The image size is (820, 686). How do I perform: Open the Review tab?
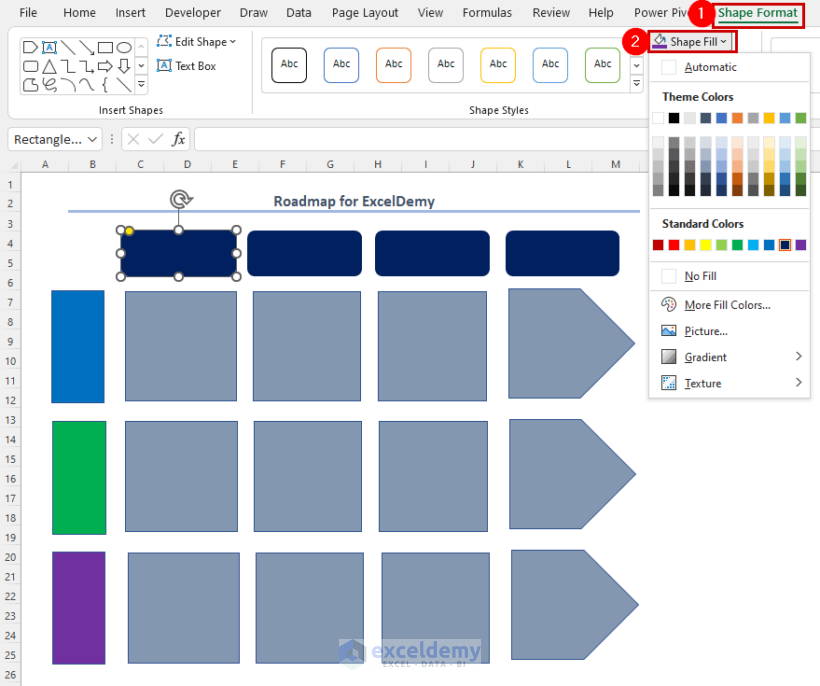(x=551, y=13)
